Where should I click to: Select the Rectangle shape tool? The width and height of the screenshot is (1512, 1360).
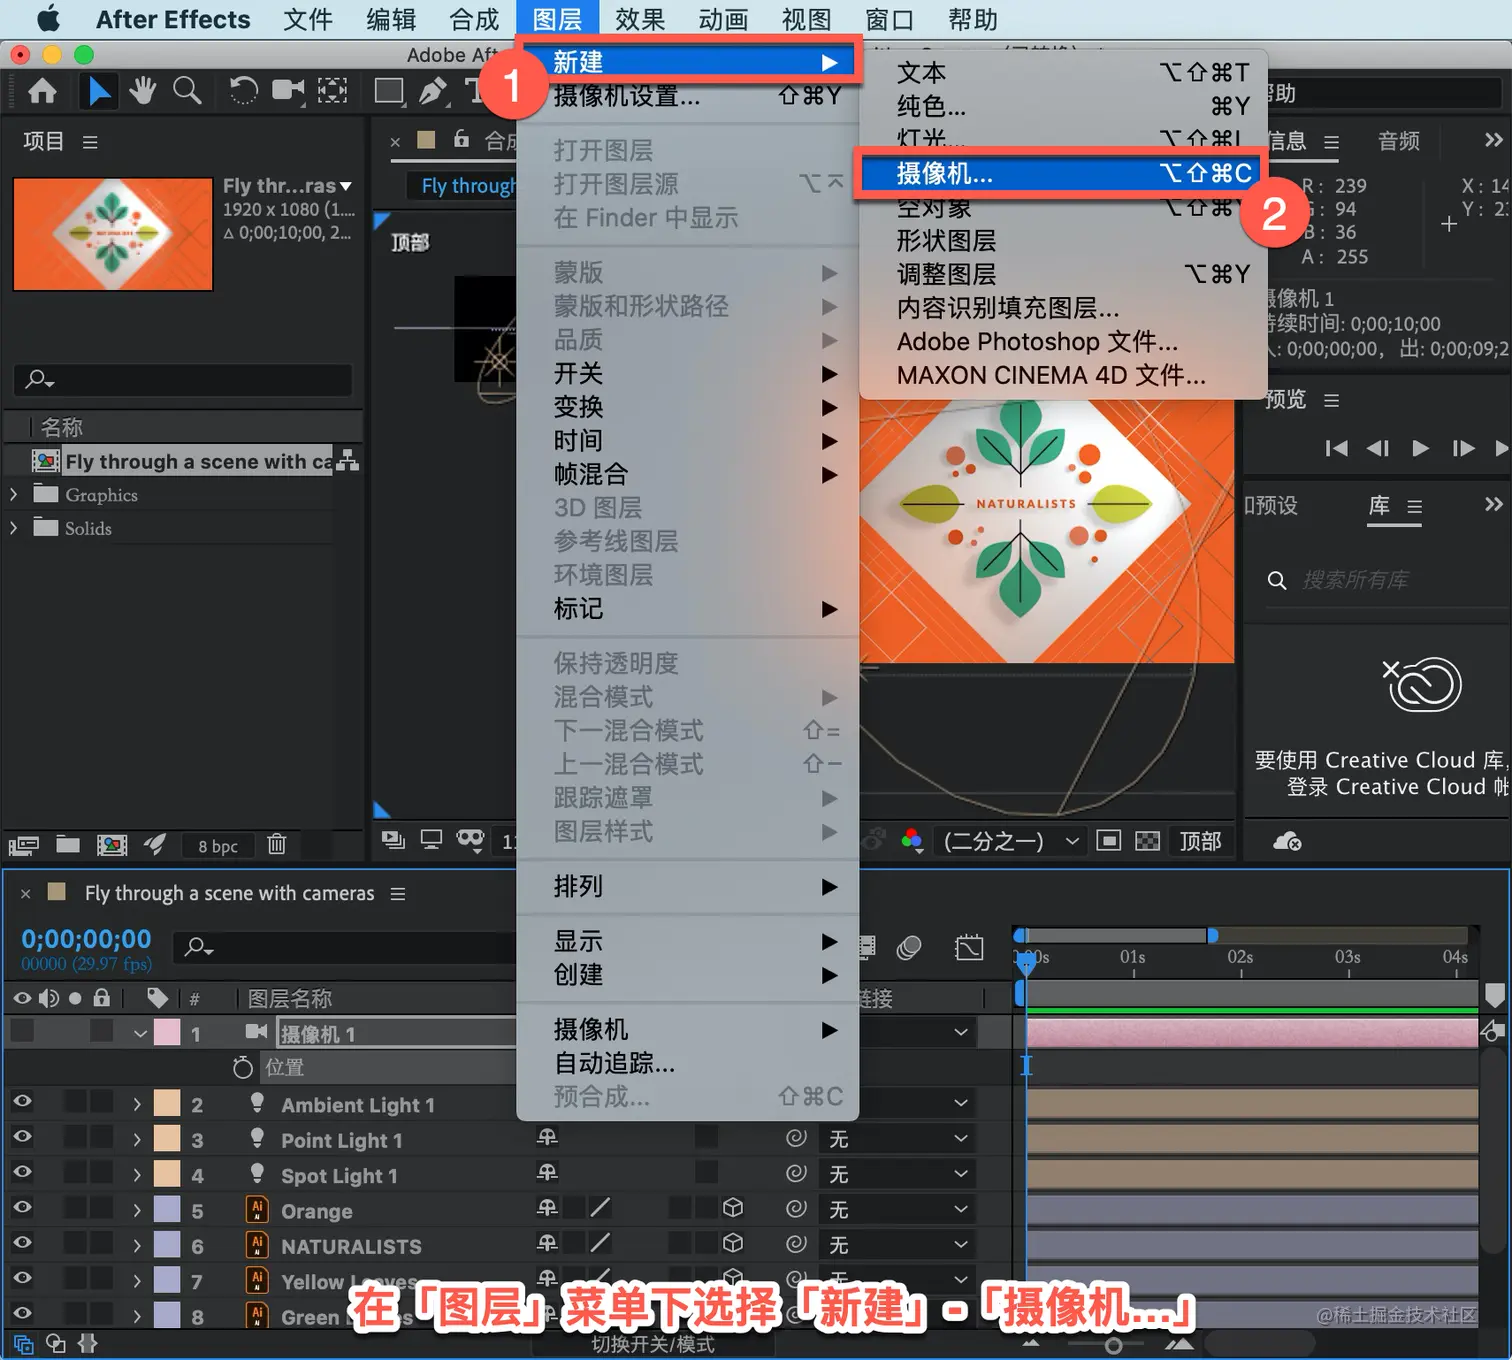pos(389,92)
